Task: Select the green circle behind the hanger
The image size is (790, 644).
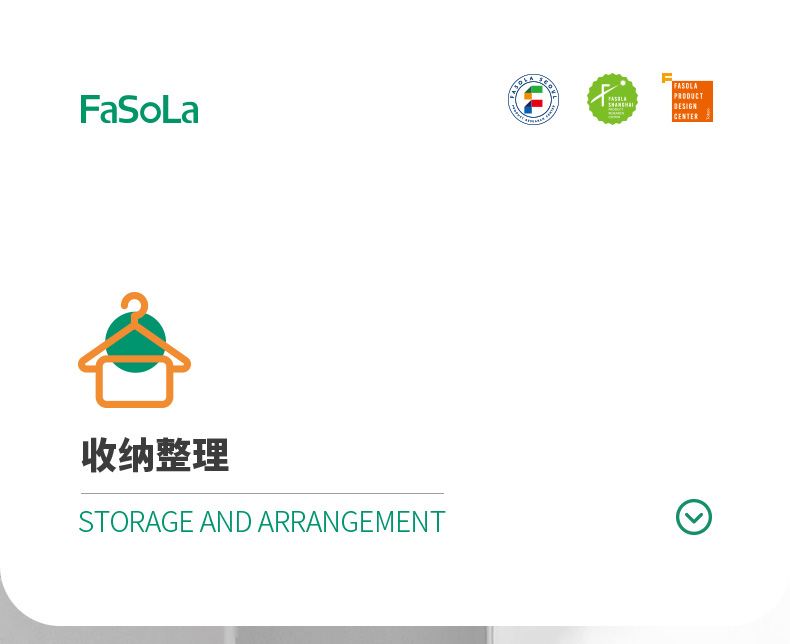Action: tap(135, 343)
